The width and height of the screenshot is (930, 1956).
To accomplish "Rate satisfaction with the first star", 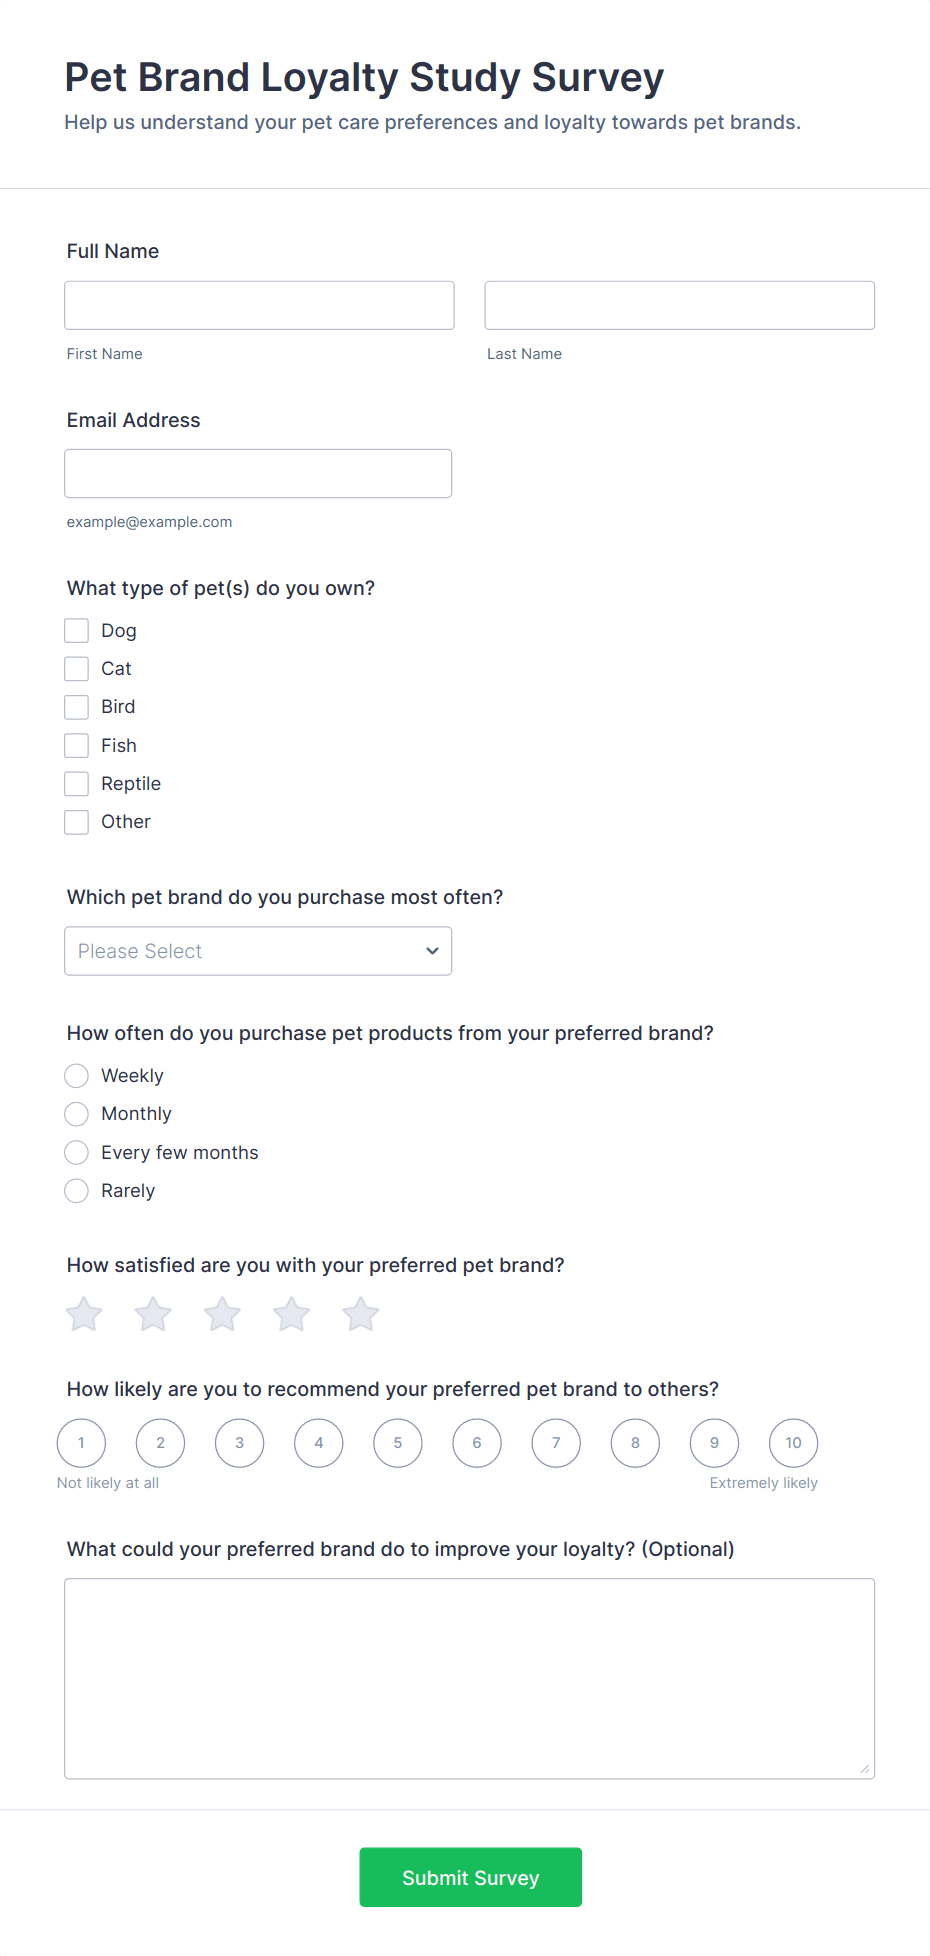I will 84,1314.
